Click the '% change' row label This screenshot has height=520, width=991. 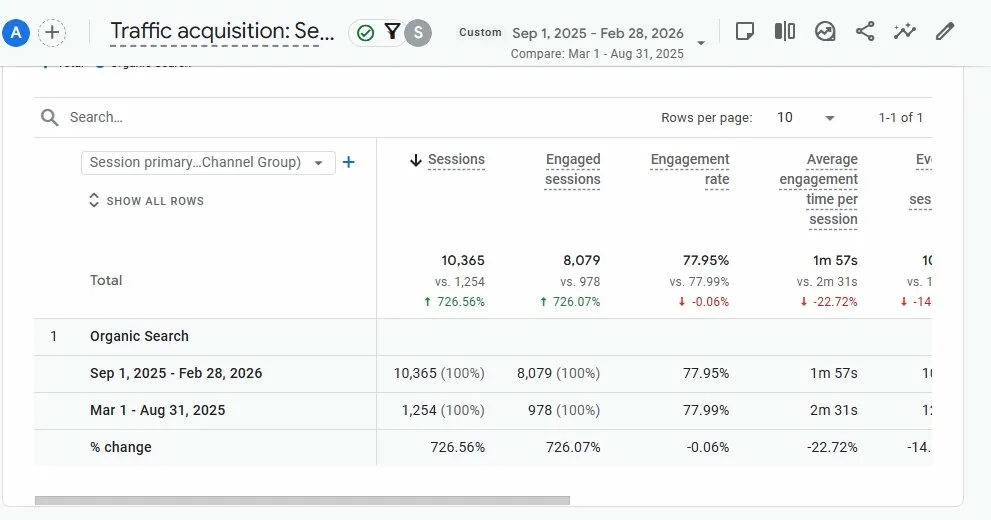[121, 447]
